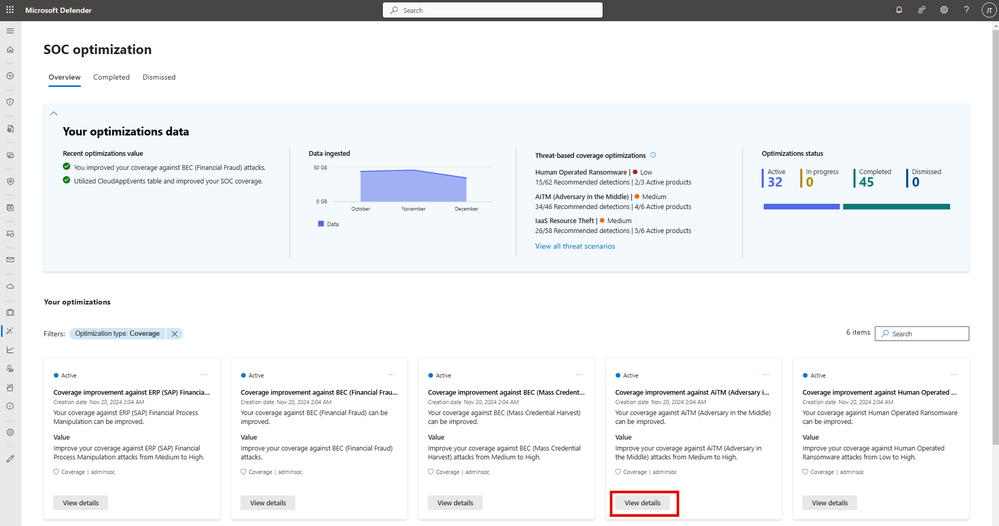This screenshot has width=999, height=526.
Task: Open help with the question mark icon
Action: coord(966,10)
